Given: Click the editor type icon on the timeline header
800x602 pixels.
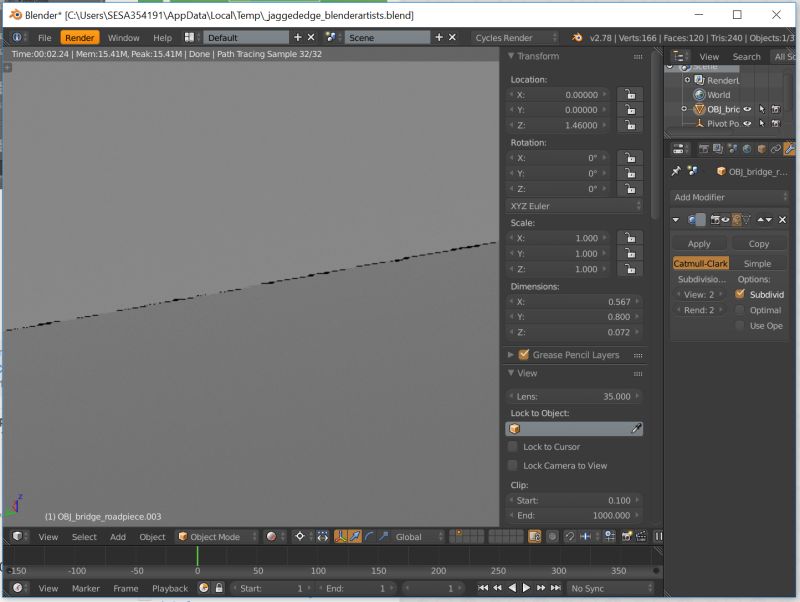Looking at the screenshot, I should pos(18,588).
